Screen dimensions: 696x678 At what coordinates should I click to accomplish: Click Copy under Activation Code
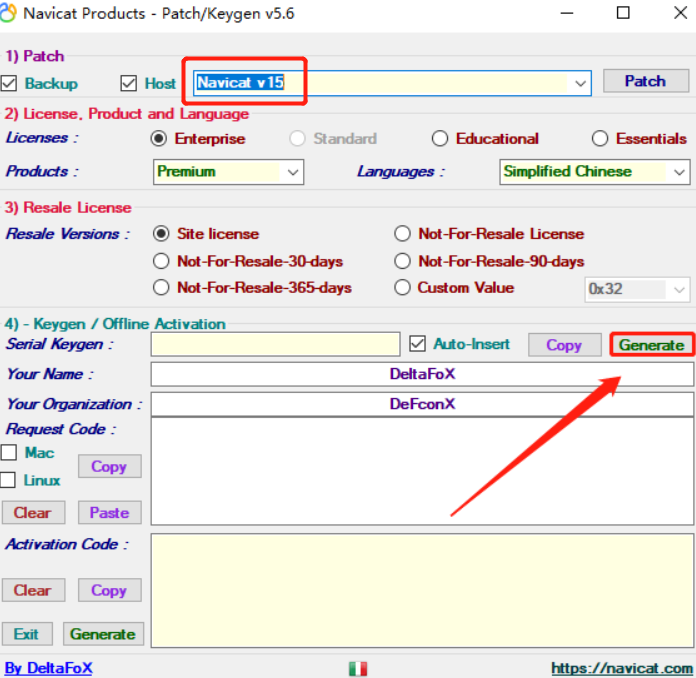click(x=110, y=590)
